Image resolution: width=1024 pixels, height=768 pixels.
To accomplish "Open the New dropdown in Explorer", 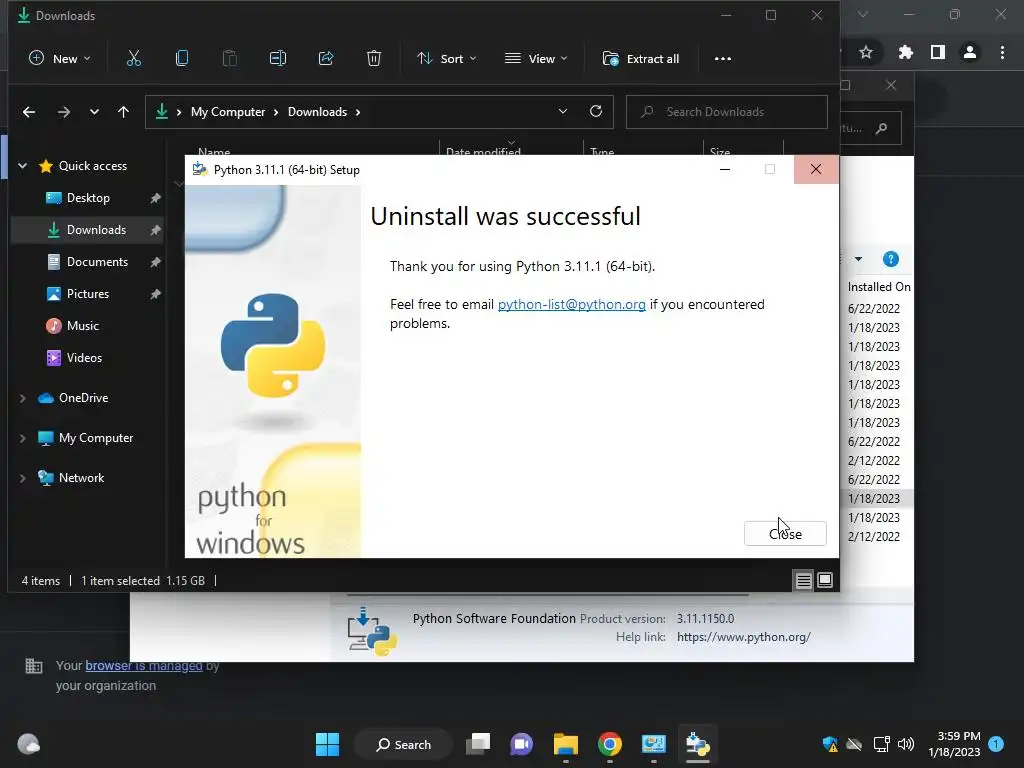I will (x=59, y=58).
